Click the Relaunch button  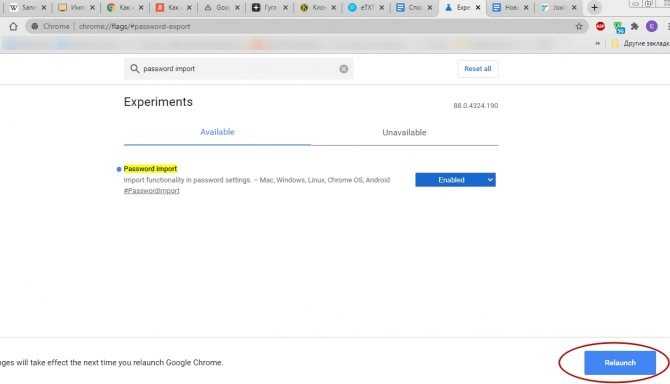click(620, 363)
